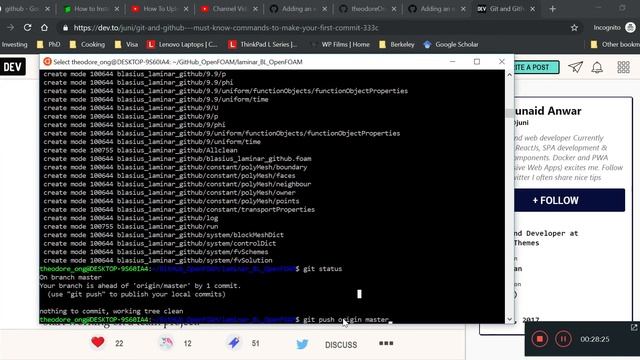
Task: Add a unicorn reaction to the post
Action: click(166, 343)
